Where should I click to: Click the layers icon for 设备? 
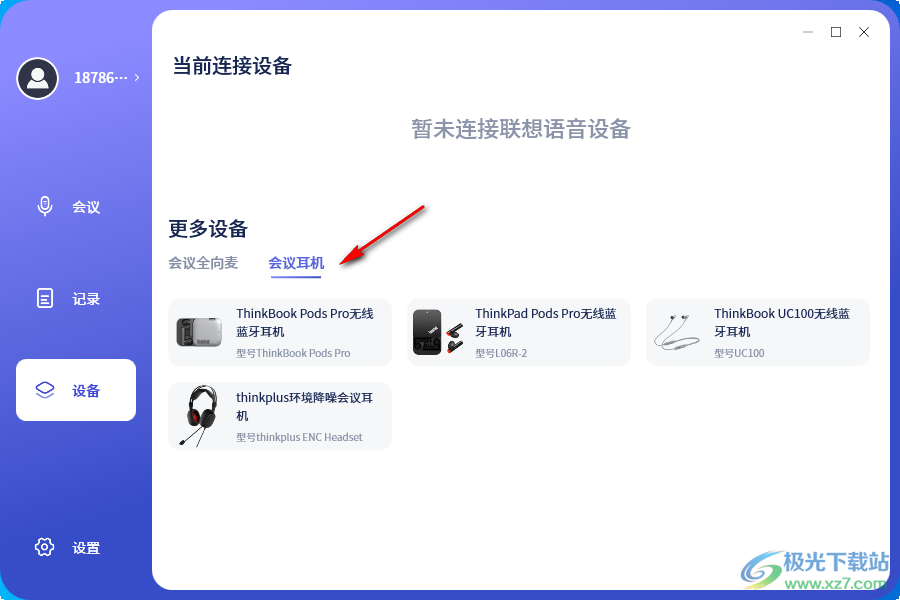45,390
